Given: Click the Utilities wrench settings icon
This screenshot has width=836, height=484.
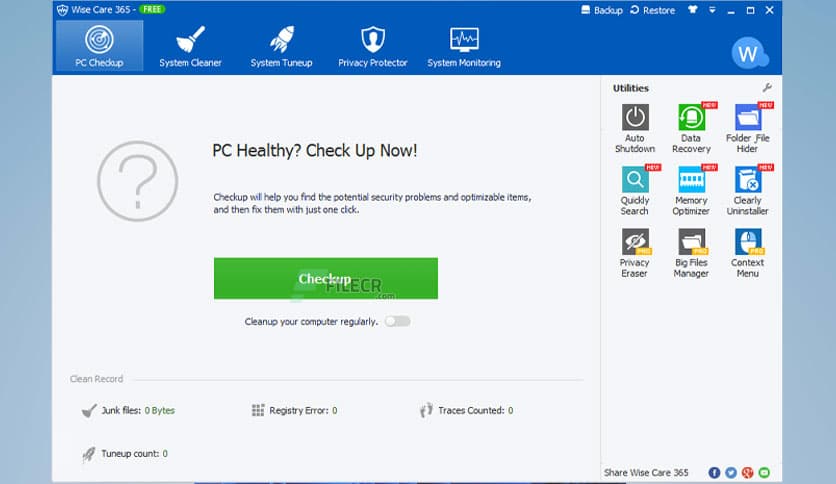Looking at the screenshot, I should click(x=767, y=87).
